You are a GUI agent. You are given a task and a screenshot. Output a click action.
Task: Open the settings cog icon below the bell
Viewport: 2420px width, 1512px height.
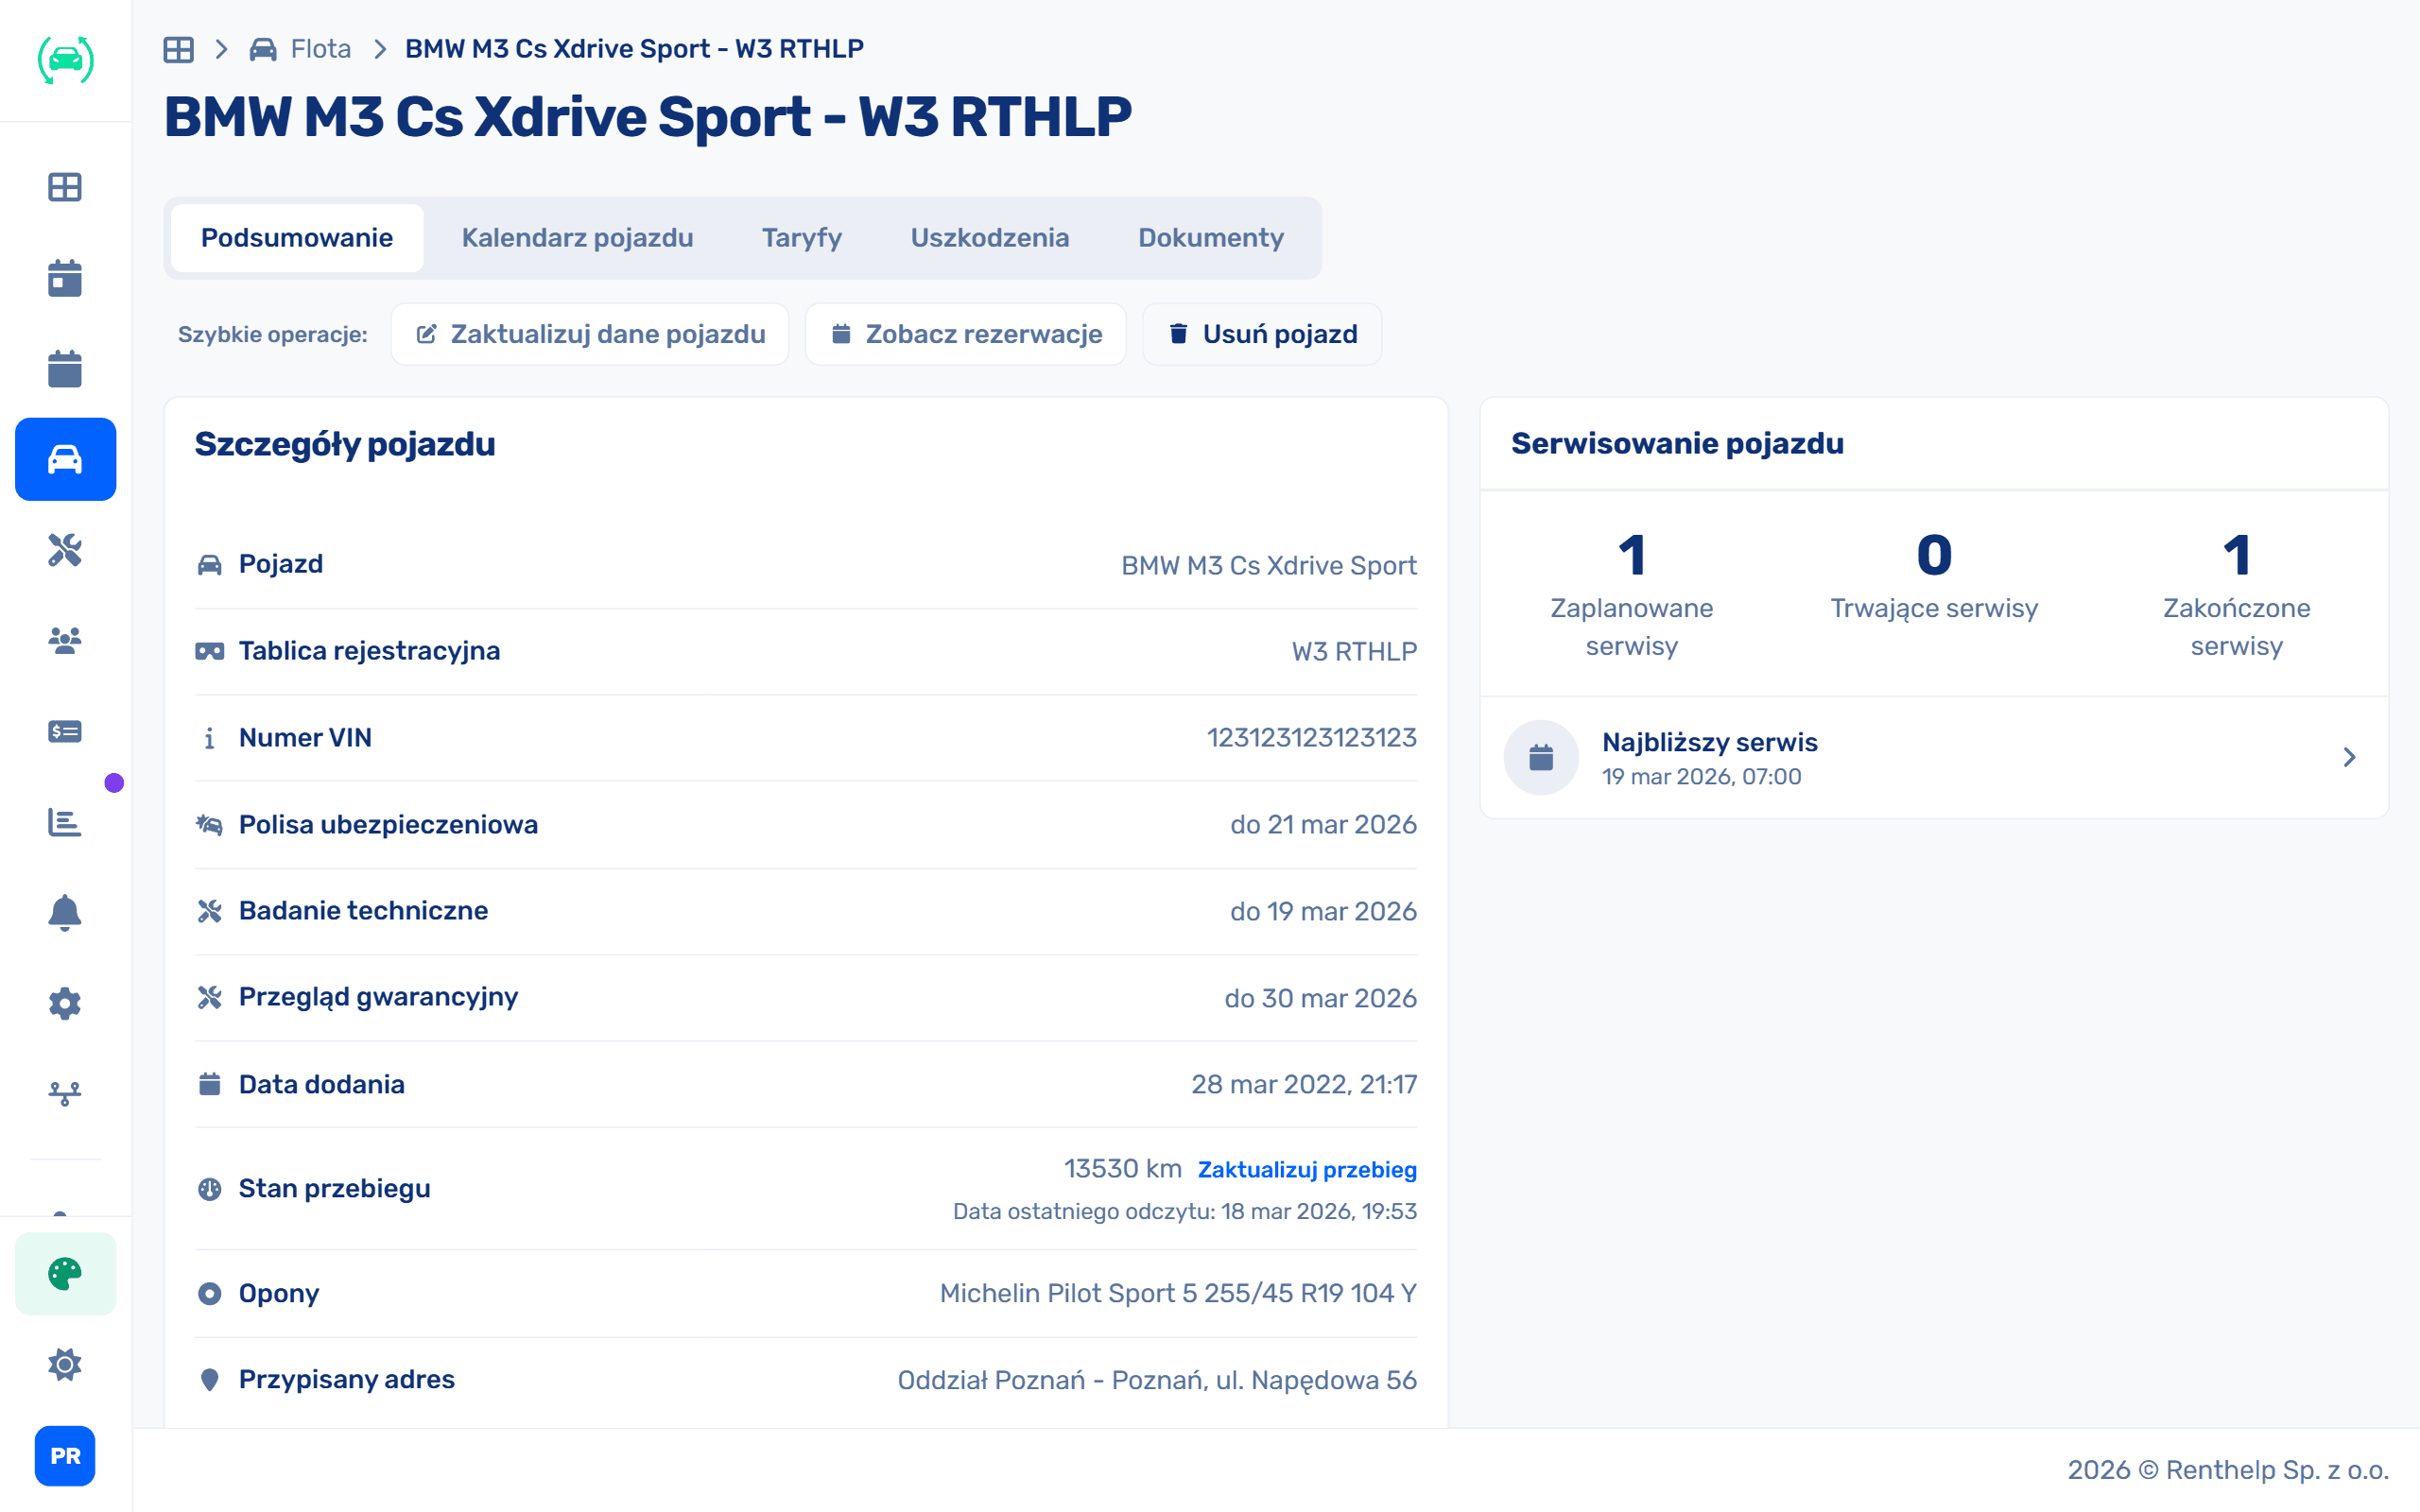point(65,1003)
